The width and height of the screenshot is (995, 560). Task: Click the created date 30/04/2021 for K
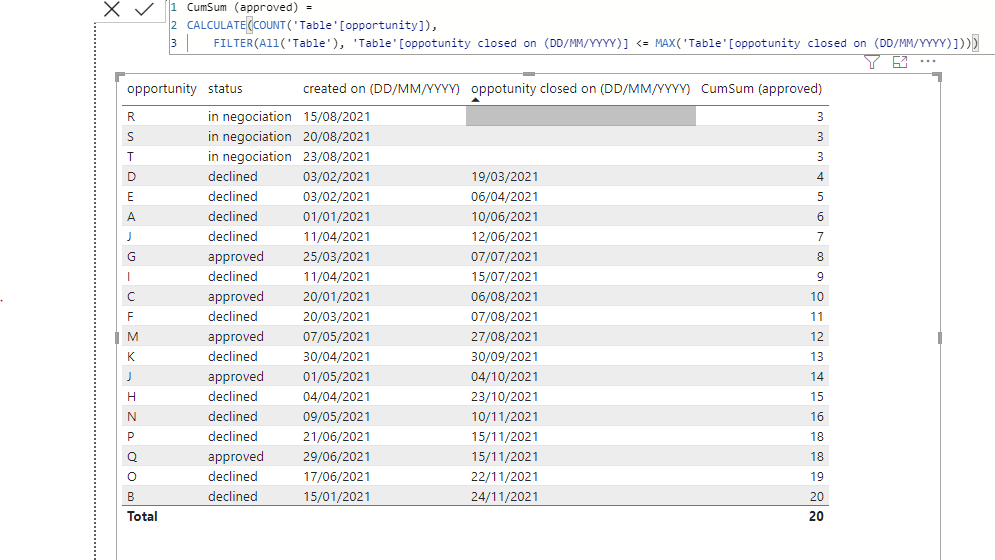pos(336,357)
